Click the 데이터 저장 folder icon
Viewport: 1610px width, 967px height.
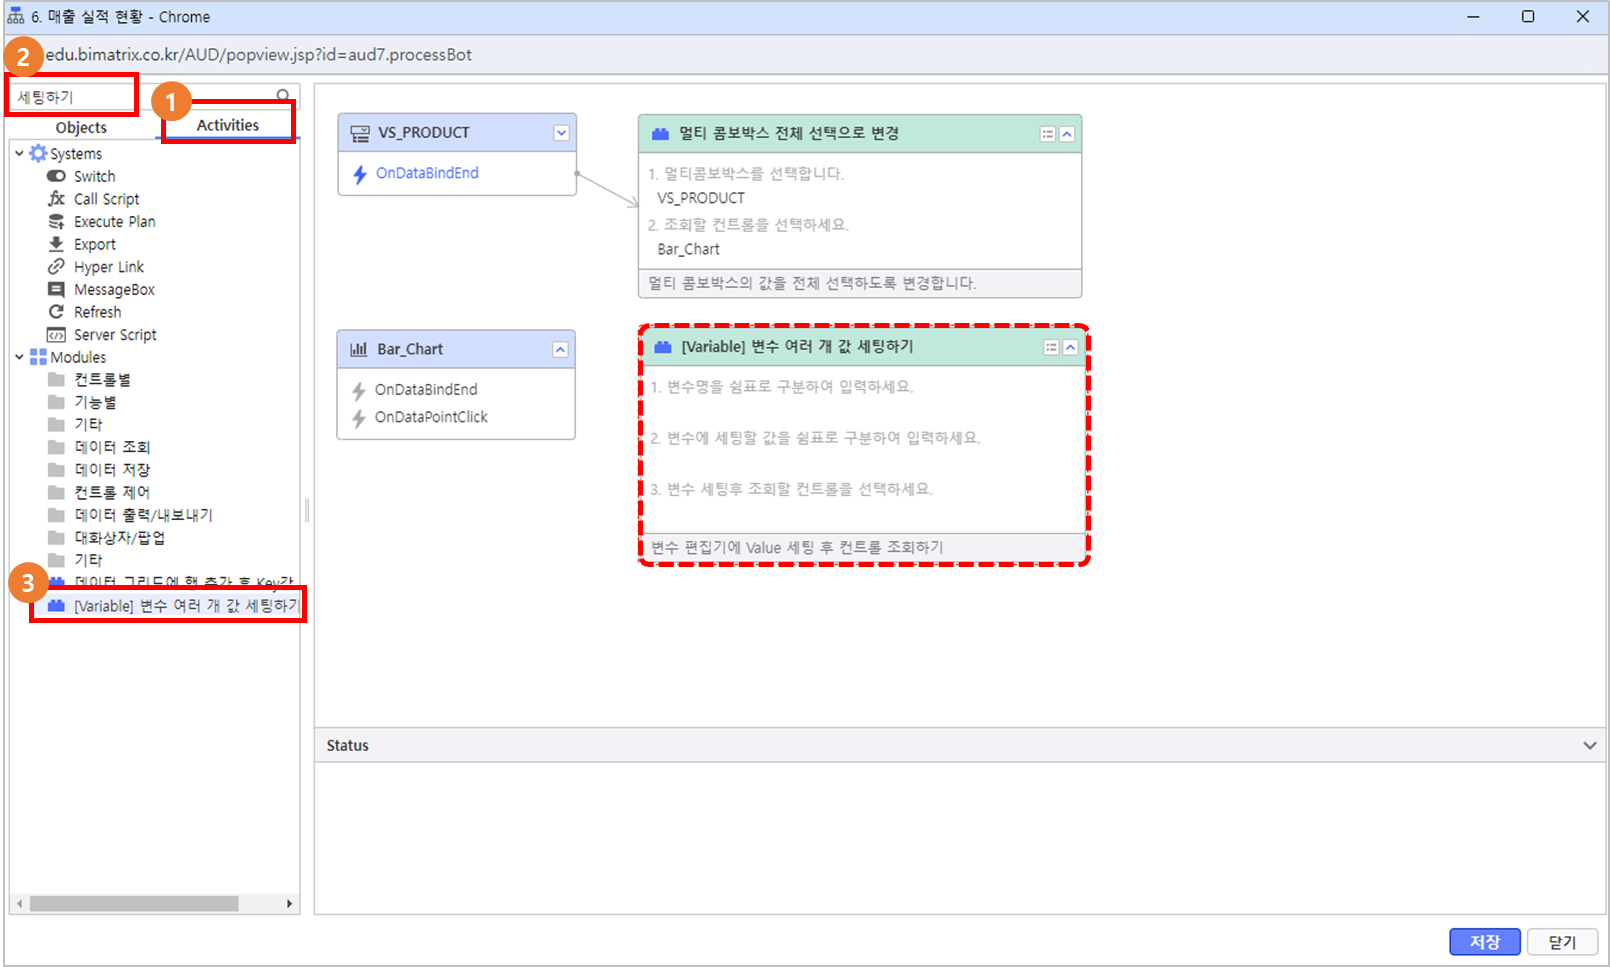click(56, 470)
